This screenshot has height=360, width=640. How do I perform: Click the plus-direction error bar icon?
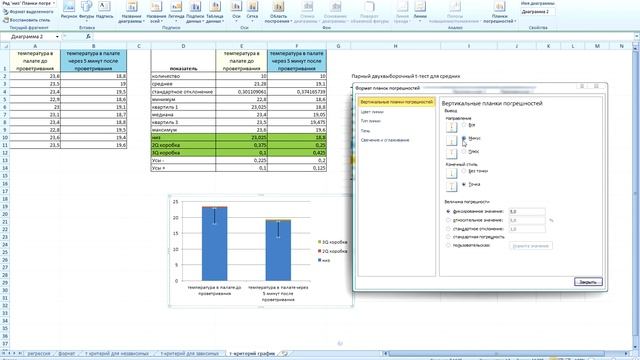pos(451,153)
